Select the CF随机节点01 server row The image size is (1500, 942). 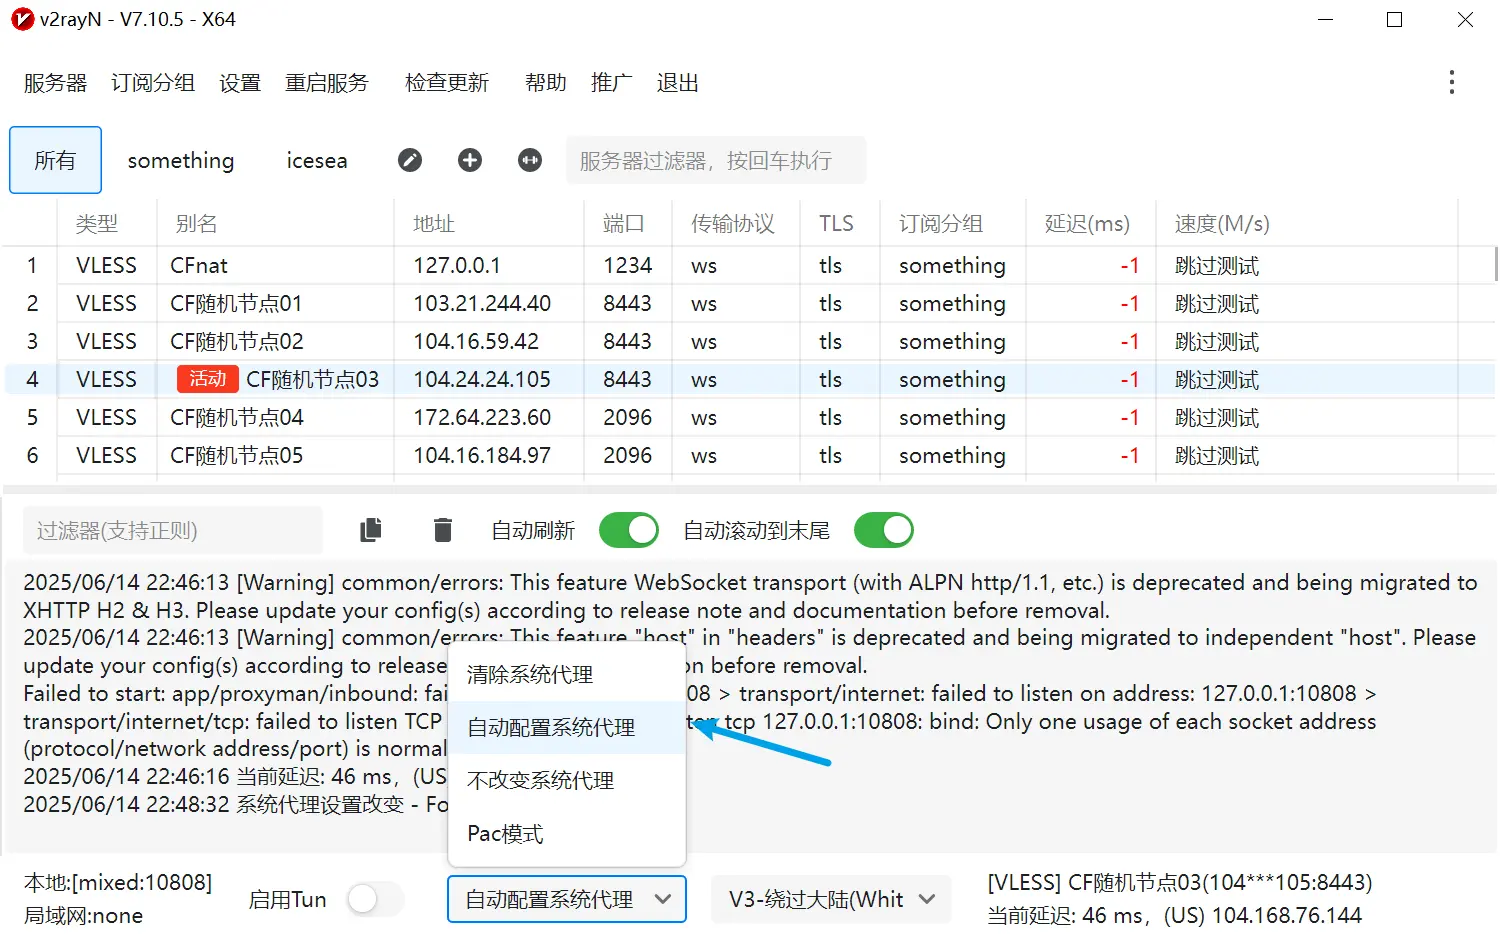[x=748, y=304]
